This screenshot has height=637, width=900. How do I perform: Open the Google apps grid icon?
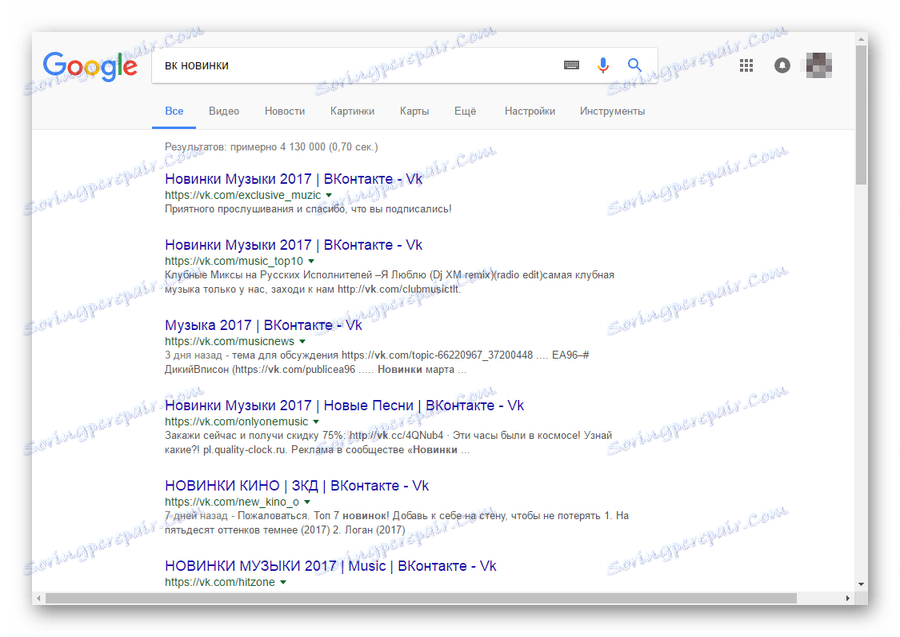pyautogui.click(x=745, y=64)
